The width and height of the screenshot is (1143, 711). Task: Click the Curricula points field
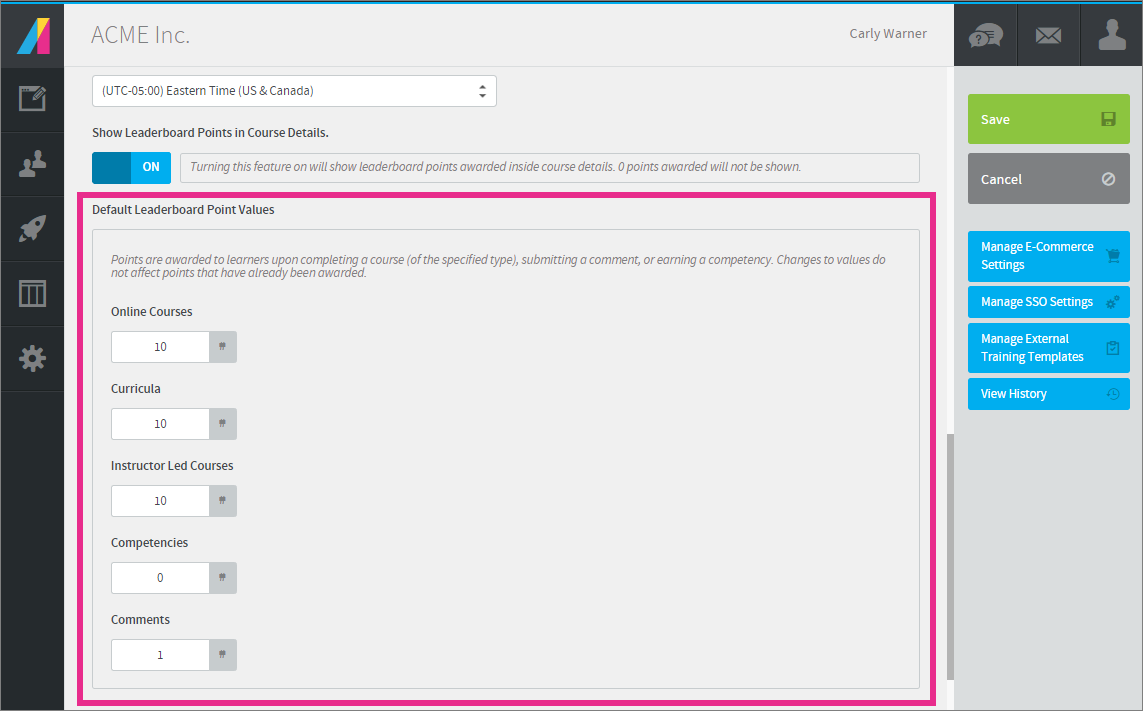tap(160, 424)
